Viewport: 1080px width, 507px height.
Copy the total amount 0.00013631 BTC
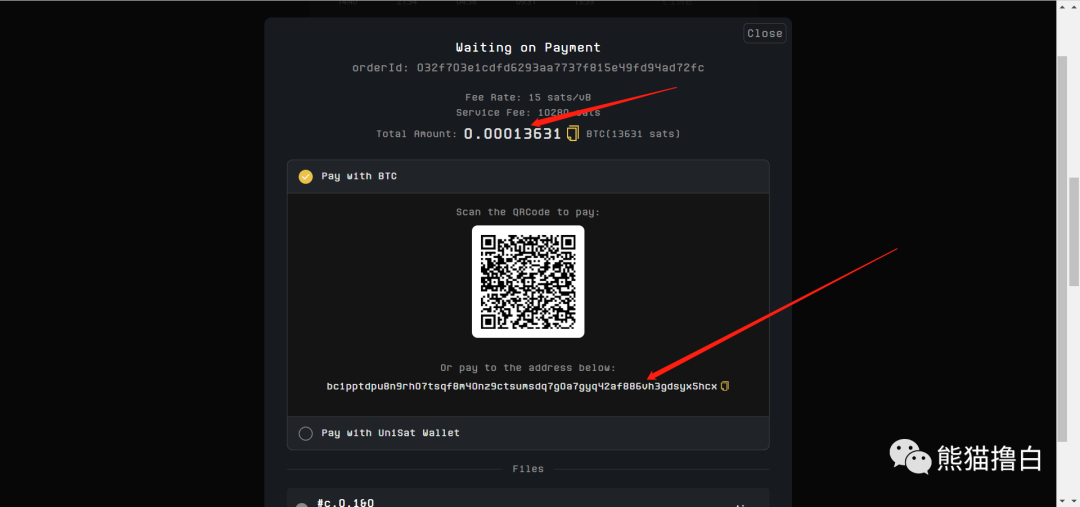[572, 134]
